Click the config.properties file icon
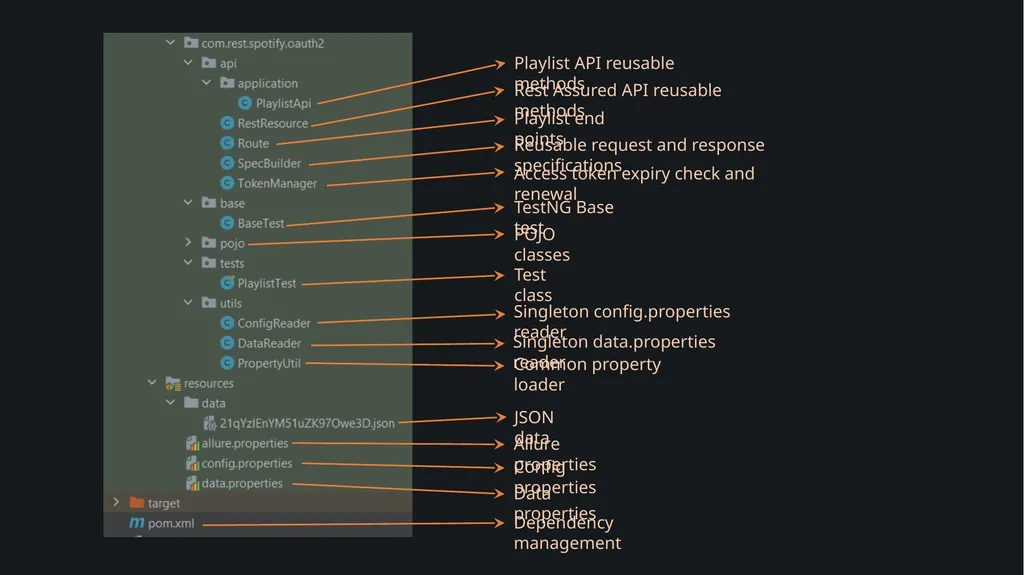The image size is (1024, 575). coord(192,463)
